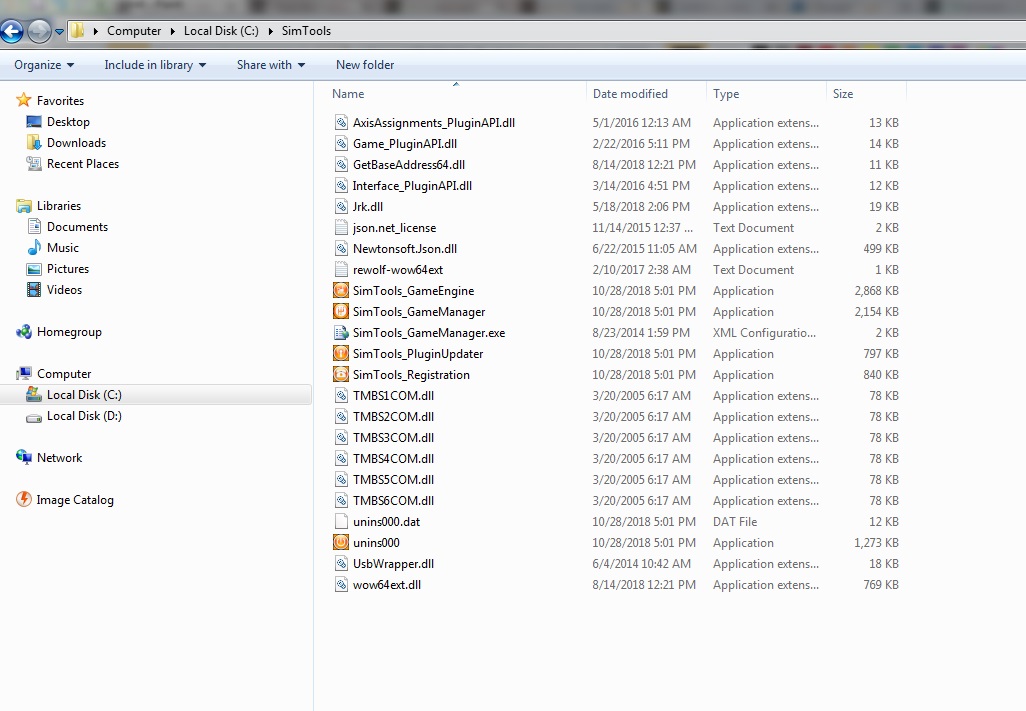Open the Videos library
Viewport: 1026px width, 711px height.
pyautogui.click(x=64, y=289)
